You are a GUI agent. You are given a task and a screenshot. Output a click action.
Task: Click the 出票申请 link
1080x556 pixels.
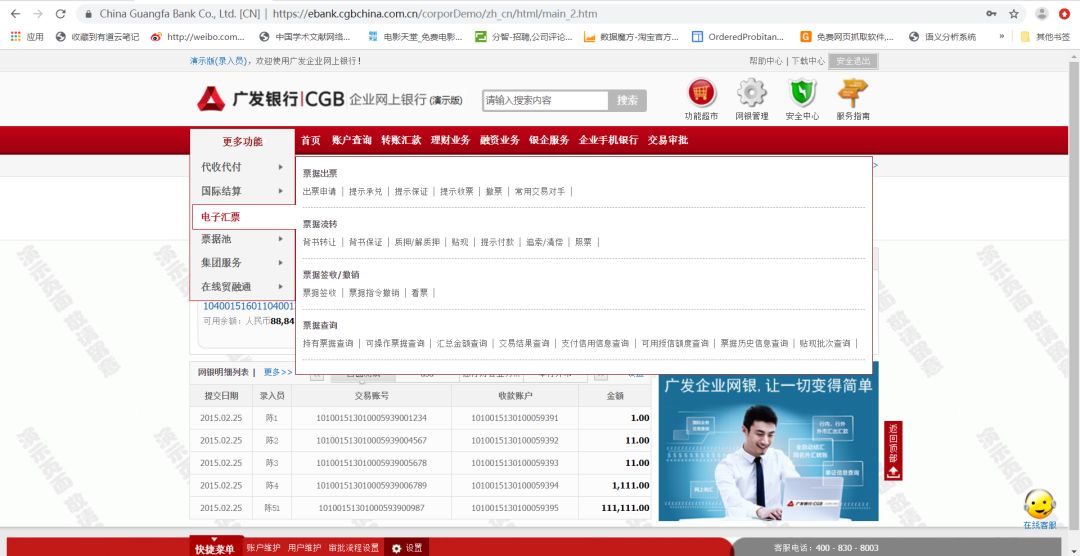click(x=320, y=192)
